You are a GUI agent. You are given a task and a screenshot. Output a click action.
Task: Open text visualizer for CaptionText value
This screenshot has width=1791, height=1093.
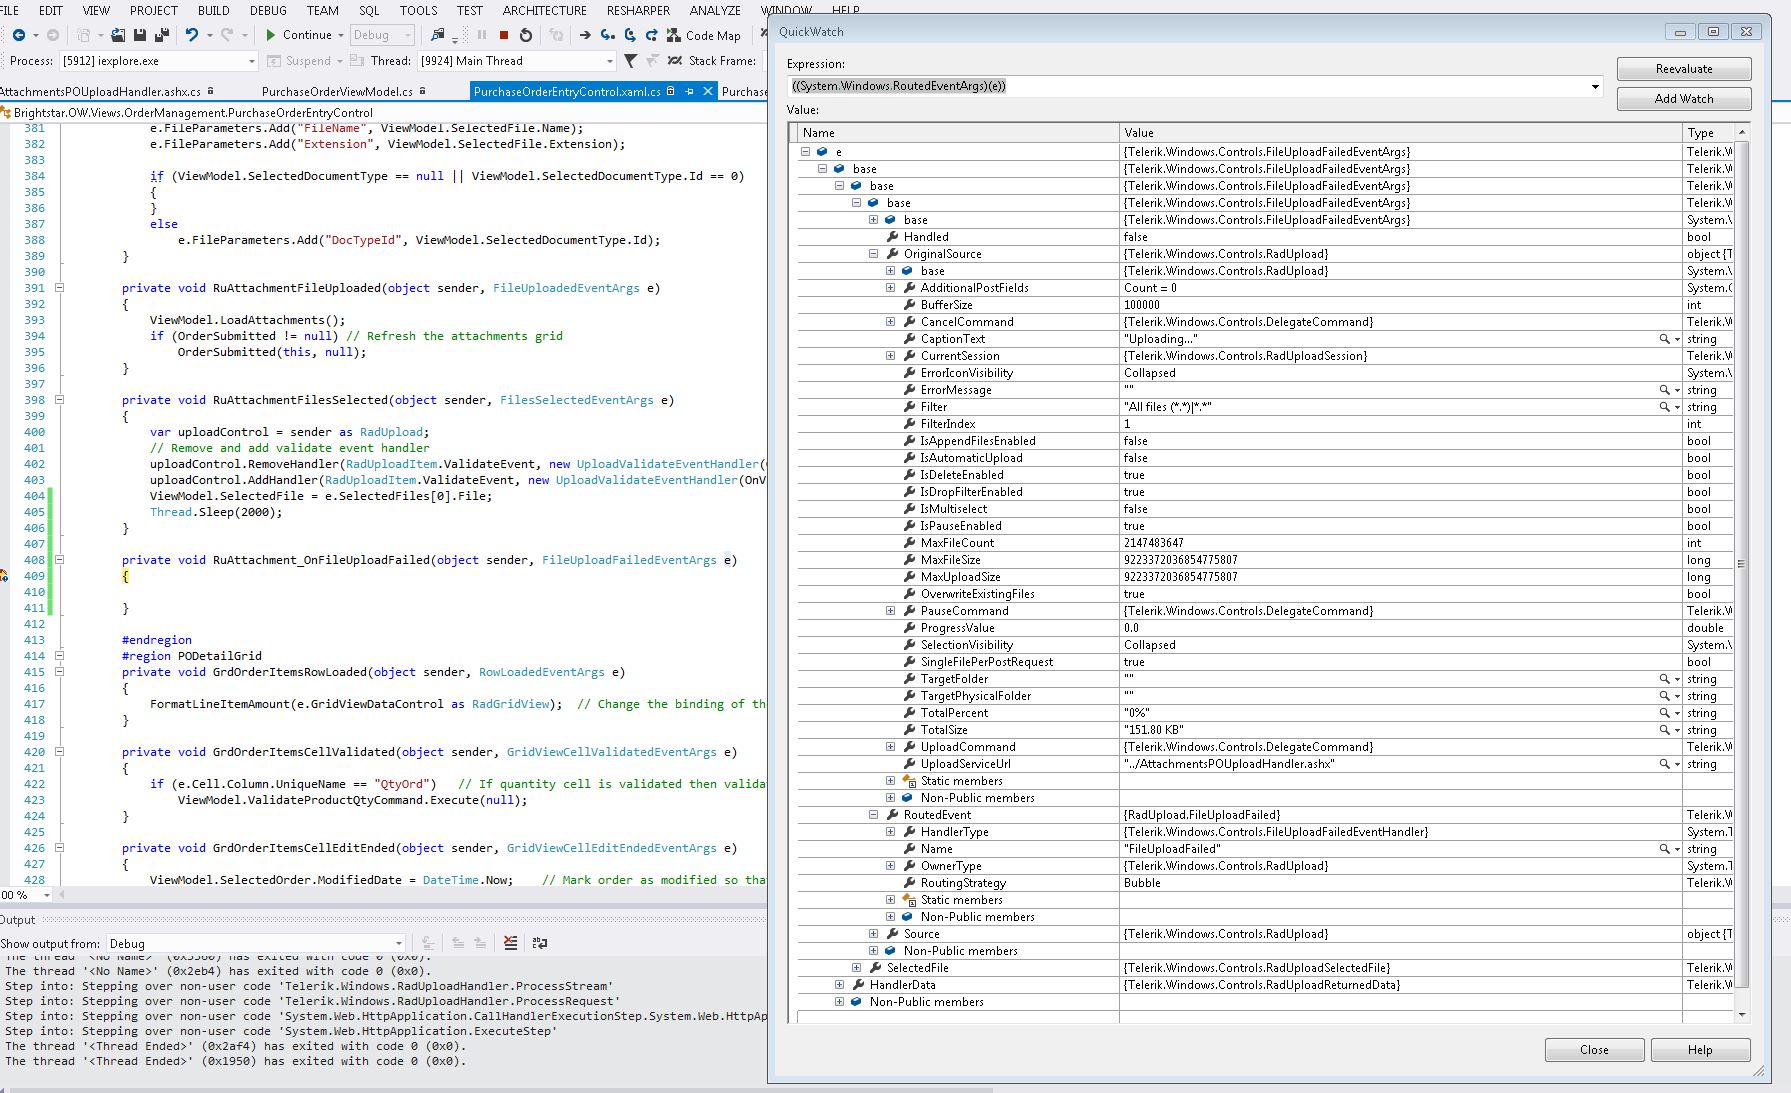click(x=1664, y=339)
